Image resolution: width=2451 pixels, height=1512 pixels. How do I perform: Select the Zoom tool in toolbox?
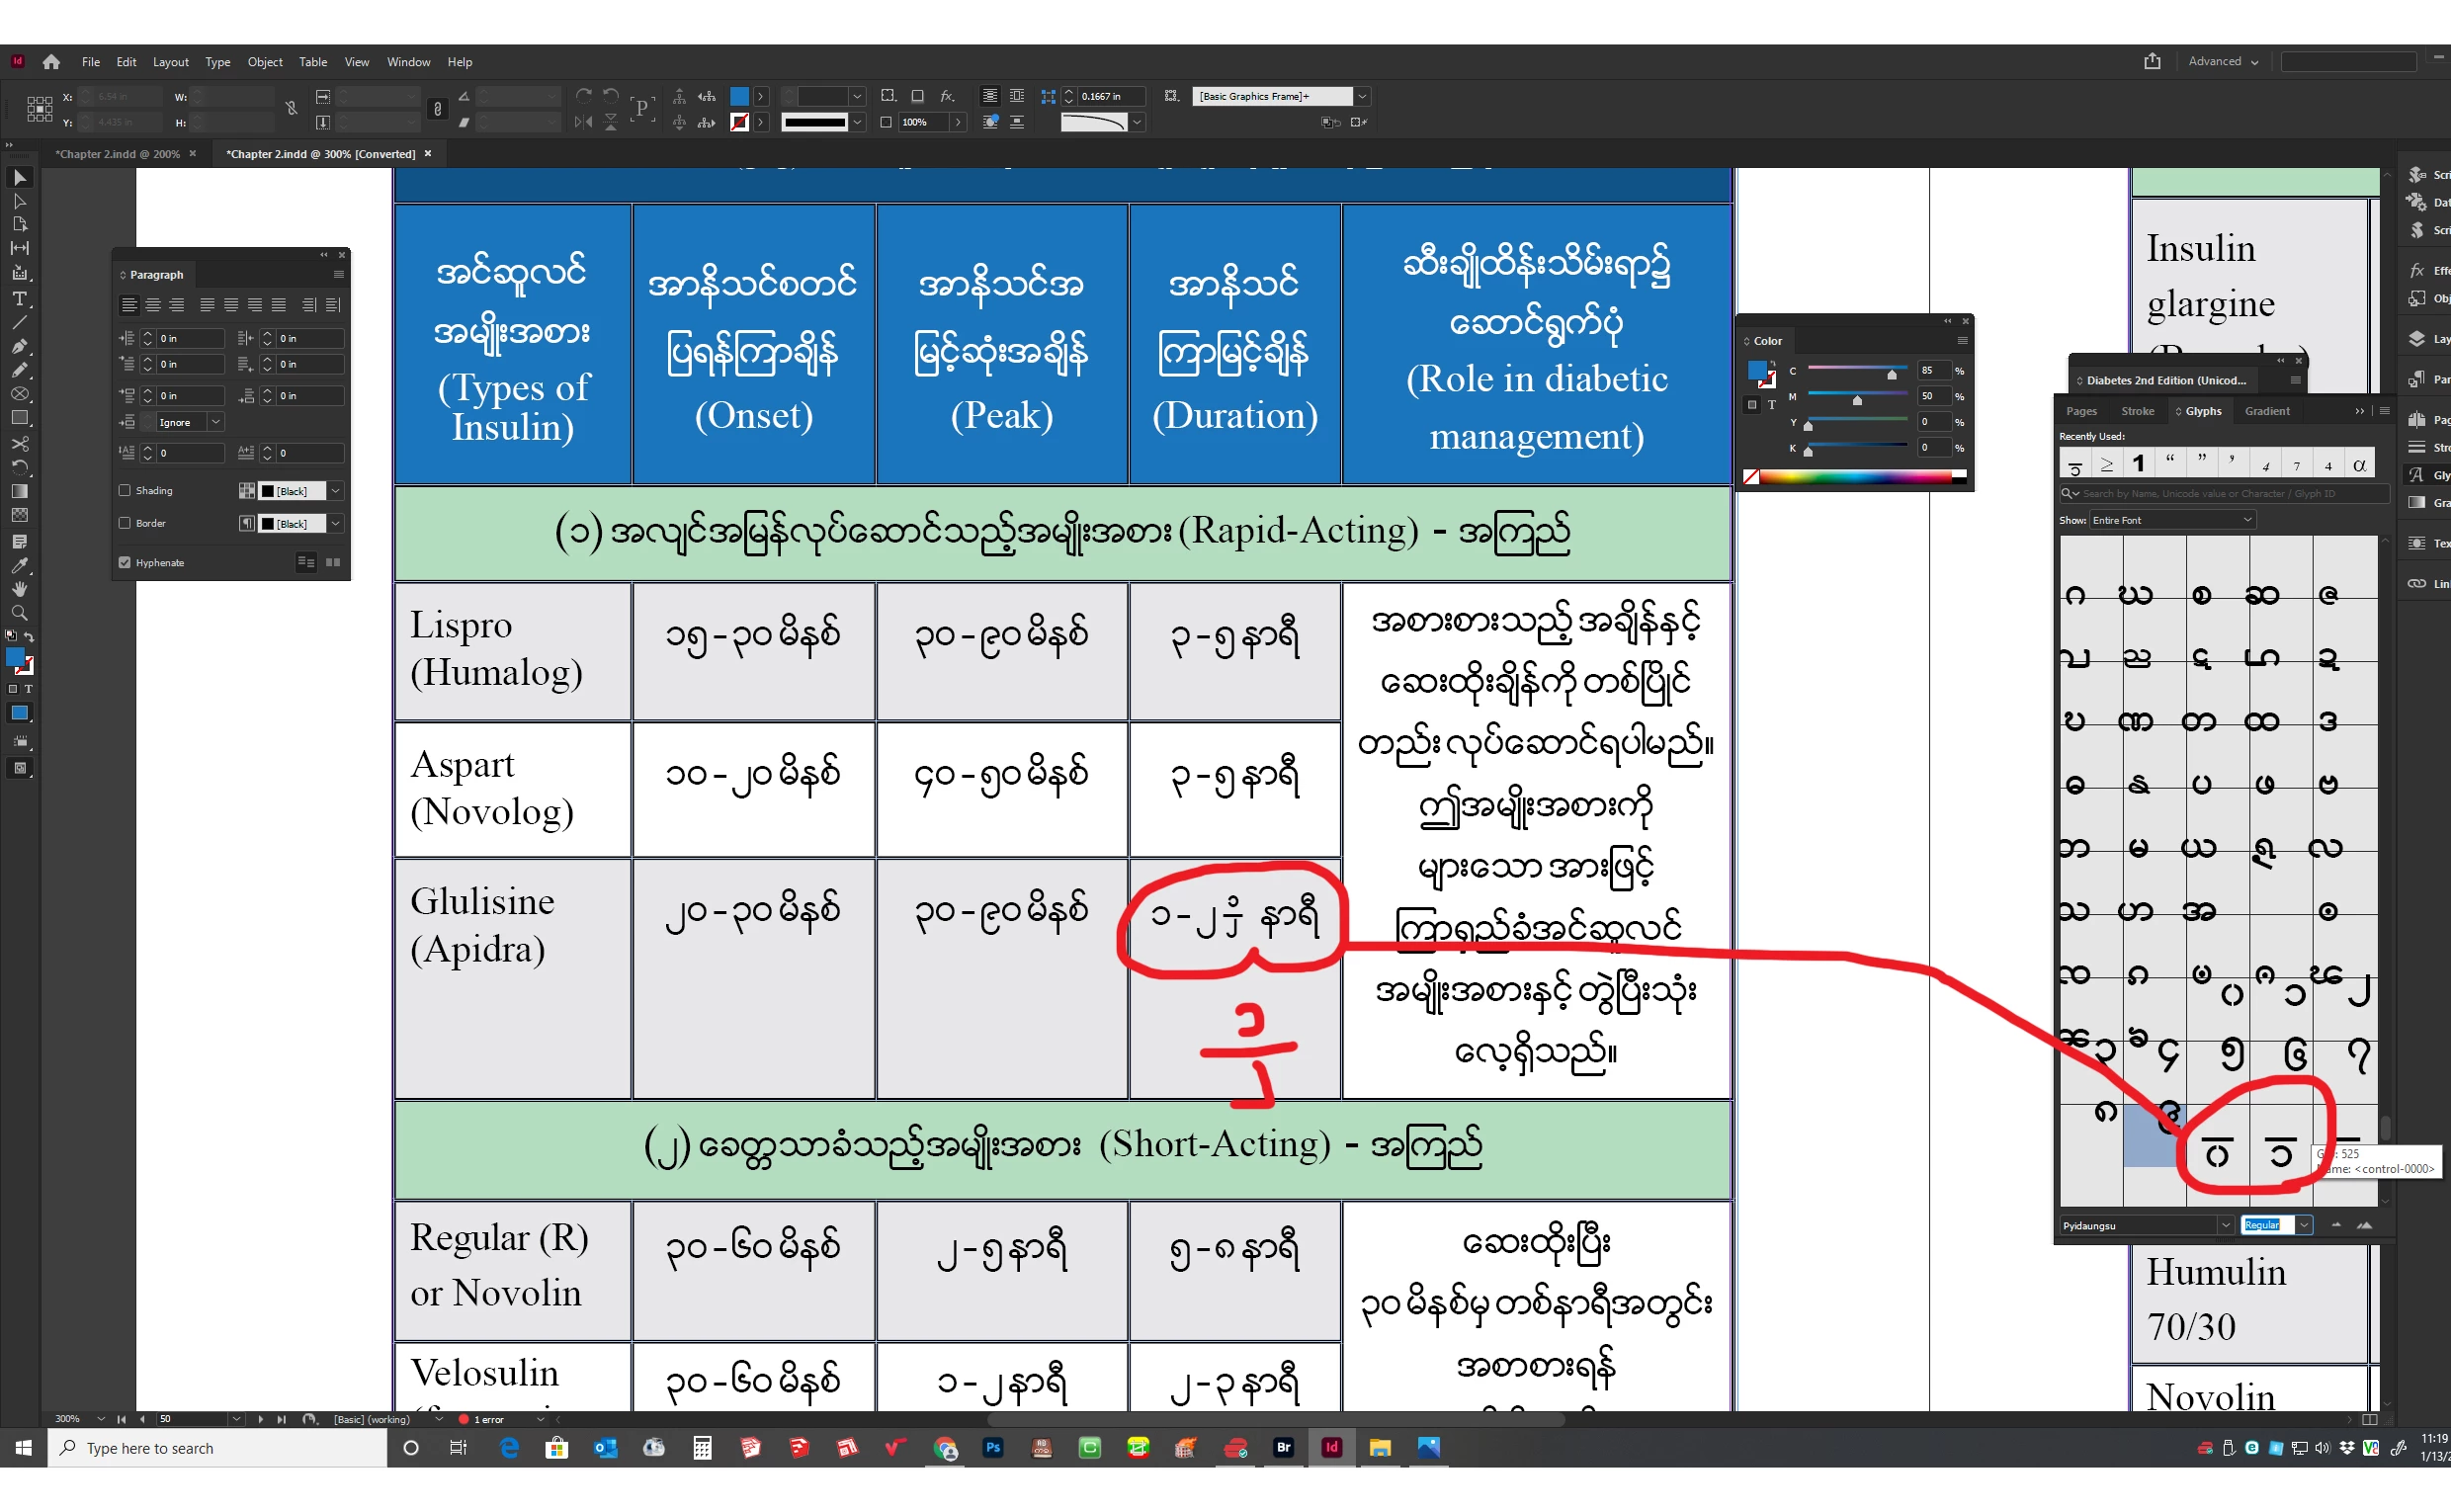[x=19, y=613]
